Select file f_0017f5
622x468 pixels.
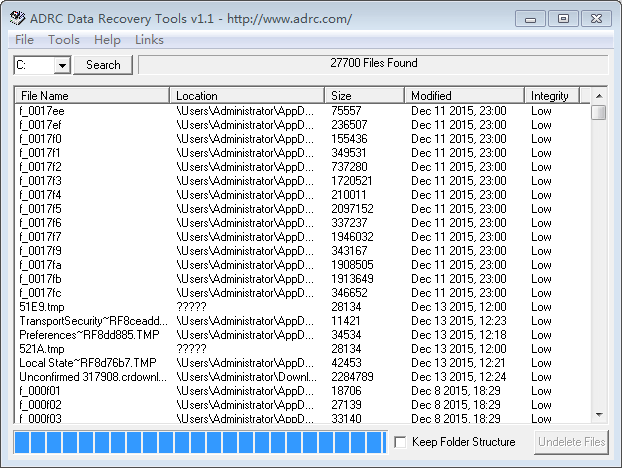(40, 209)
